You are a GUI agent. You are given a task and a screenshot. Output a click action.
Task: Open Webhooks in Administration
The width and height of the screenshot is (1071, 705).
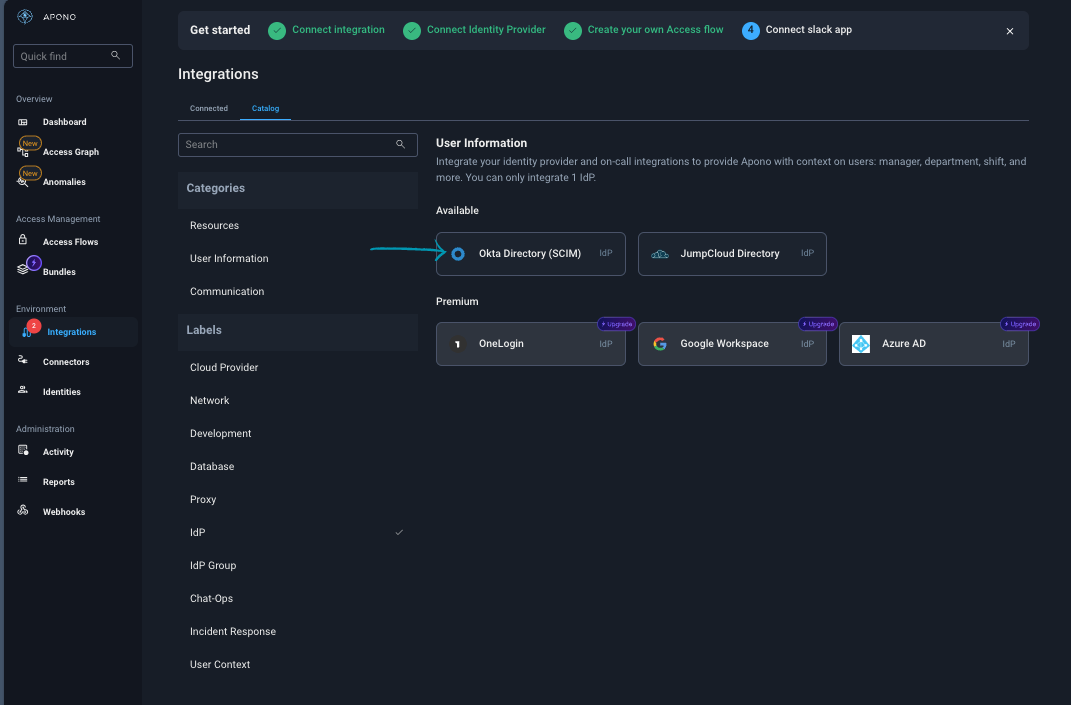tap(64, 512)
